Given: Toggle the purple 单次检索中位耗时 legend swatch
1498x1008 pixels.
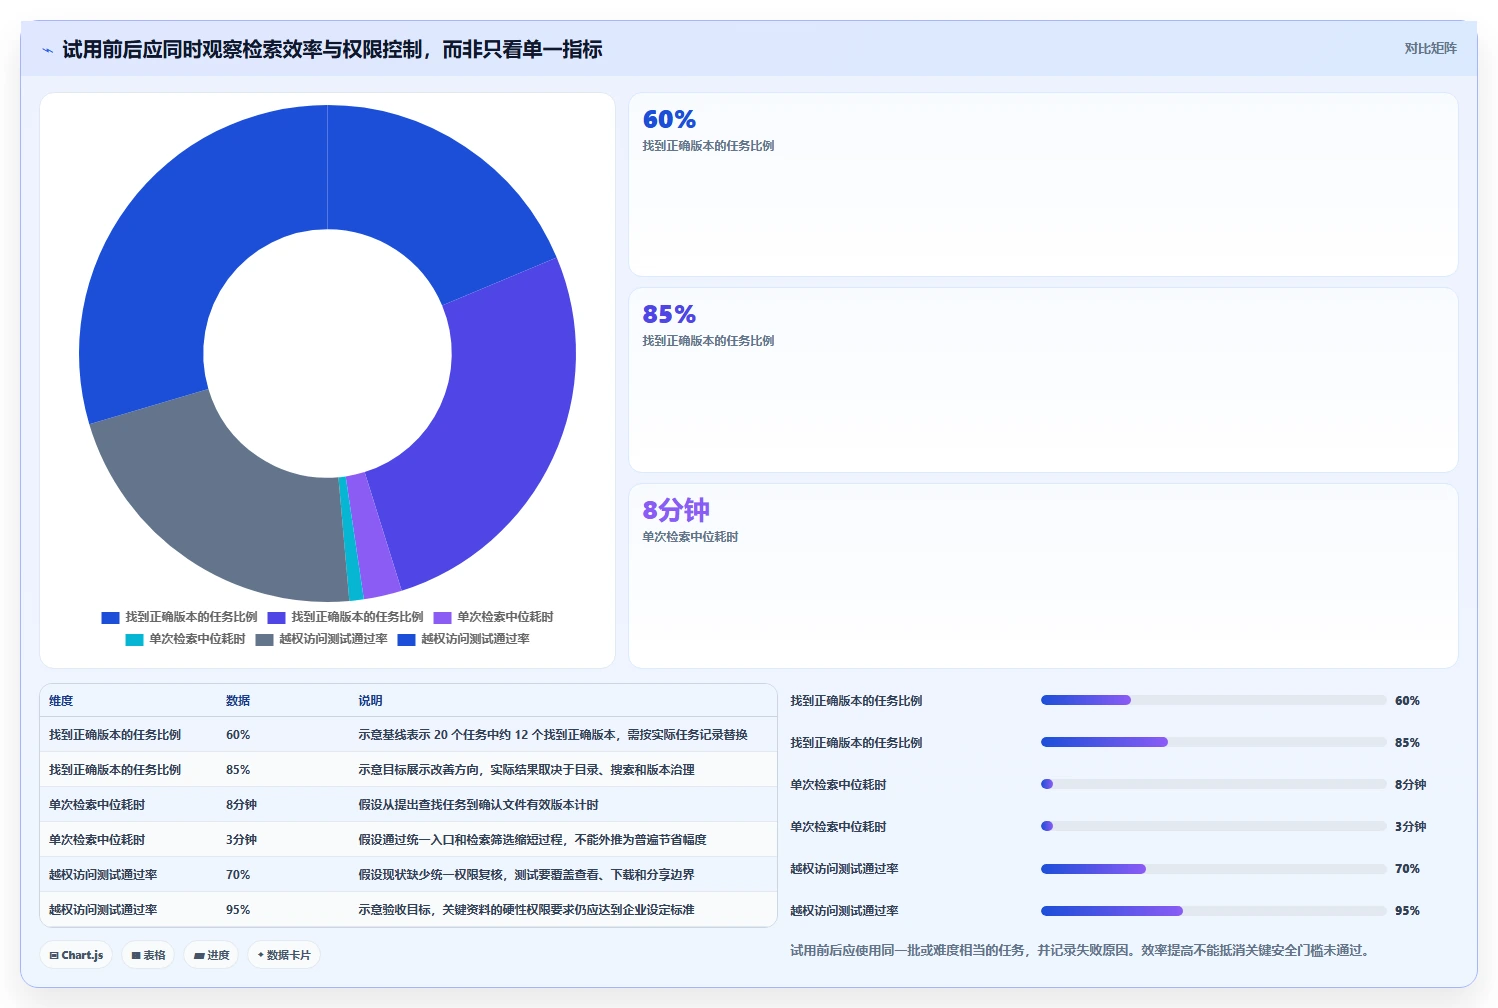Looking at the screenshot, I should [x=442, y=618].
